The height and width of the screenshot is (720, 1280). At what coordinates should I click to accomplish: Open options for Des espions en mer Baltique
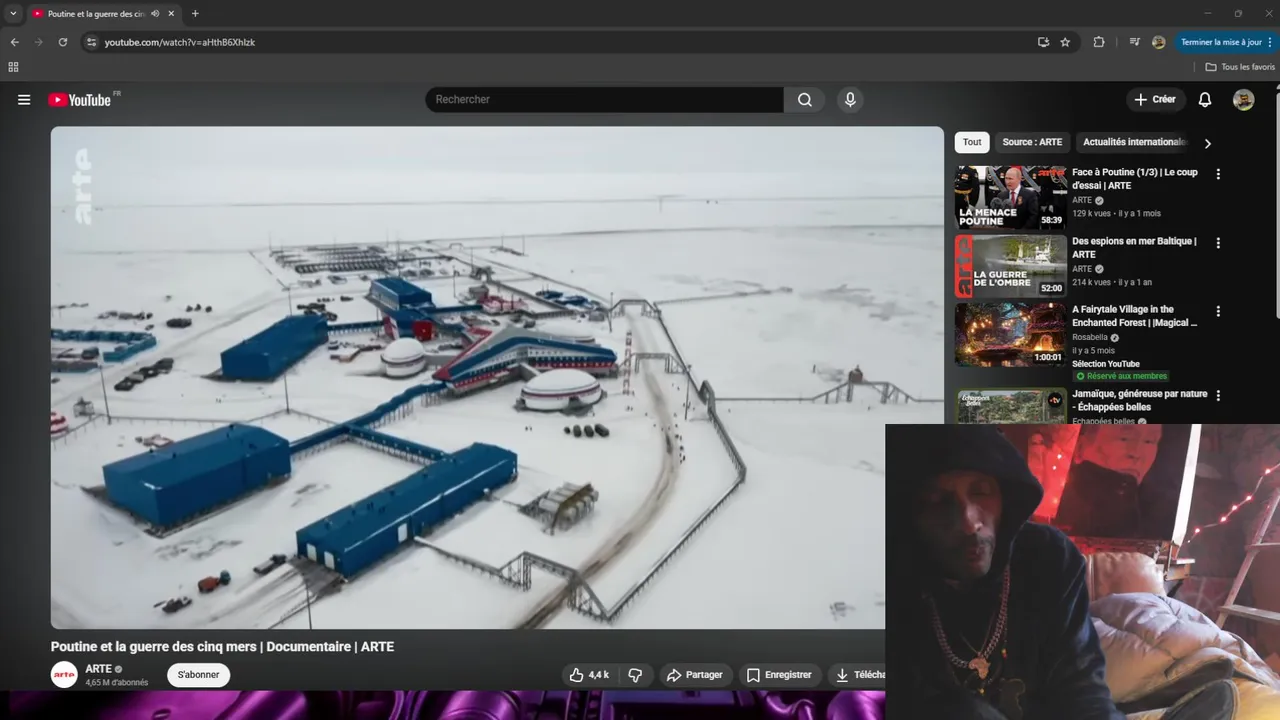pos(1218,243)
